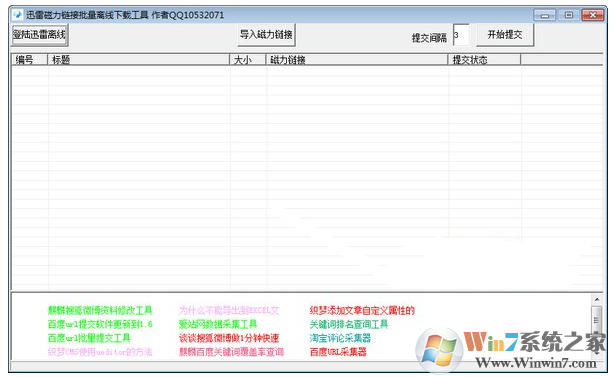Sort by the 大小 column header
Viewport: 613px width, 377px height.
pos(248,60)
